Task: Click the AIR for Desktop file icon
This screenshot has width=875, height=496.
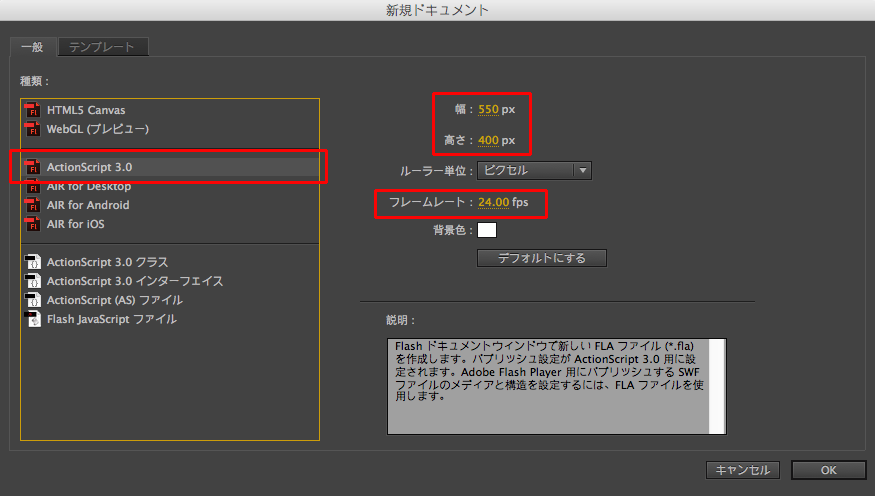Action: [x=33, y=186]
